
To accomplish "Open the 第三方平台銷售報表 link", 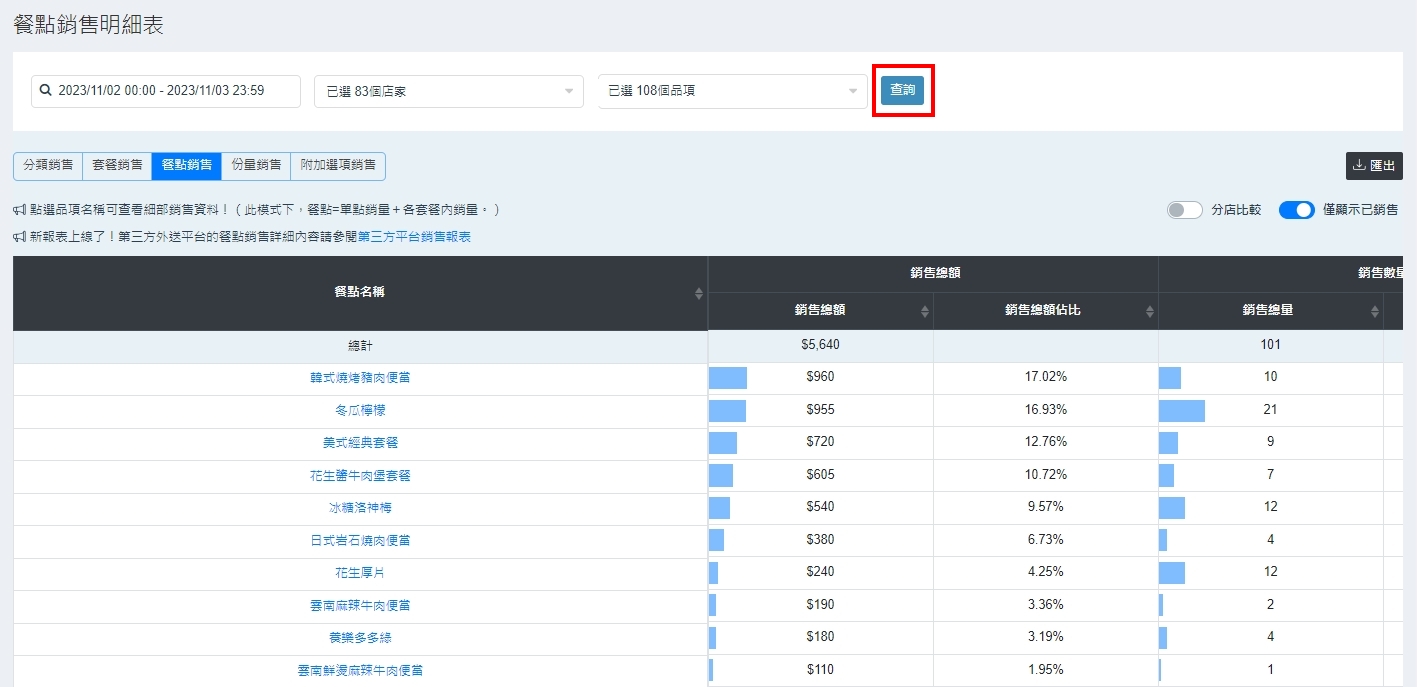I will (x=414, y=237).
